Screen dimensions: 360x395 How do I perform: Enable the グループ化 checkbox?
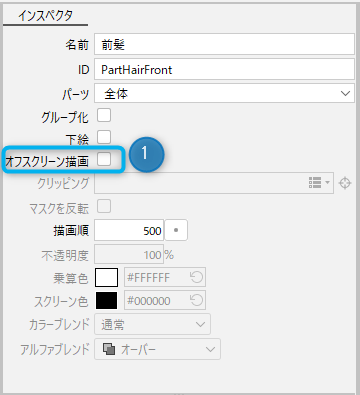(104, 115)
